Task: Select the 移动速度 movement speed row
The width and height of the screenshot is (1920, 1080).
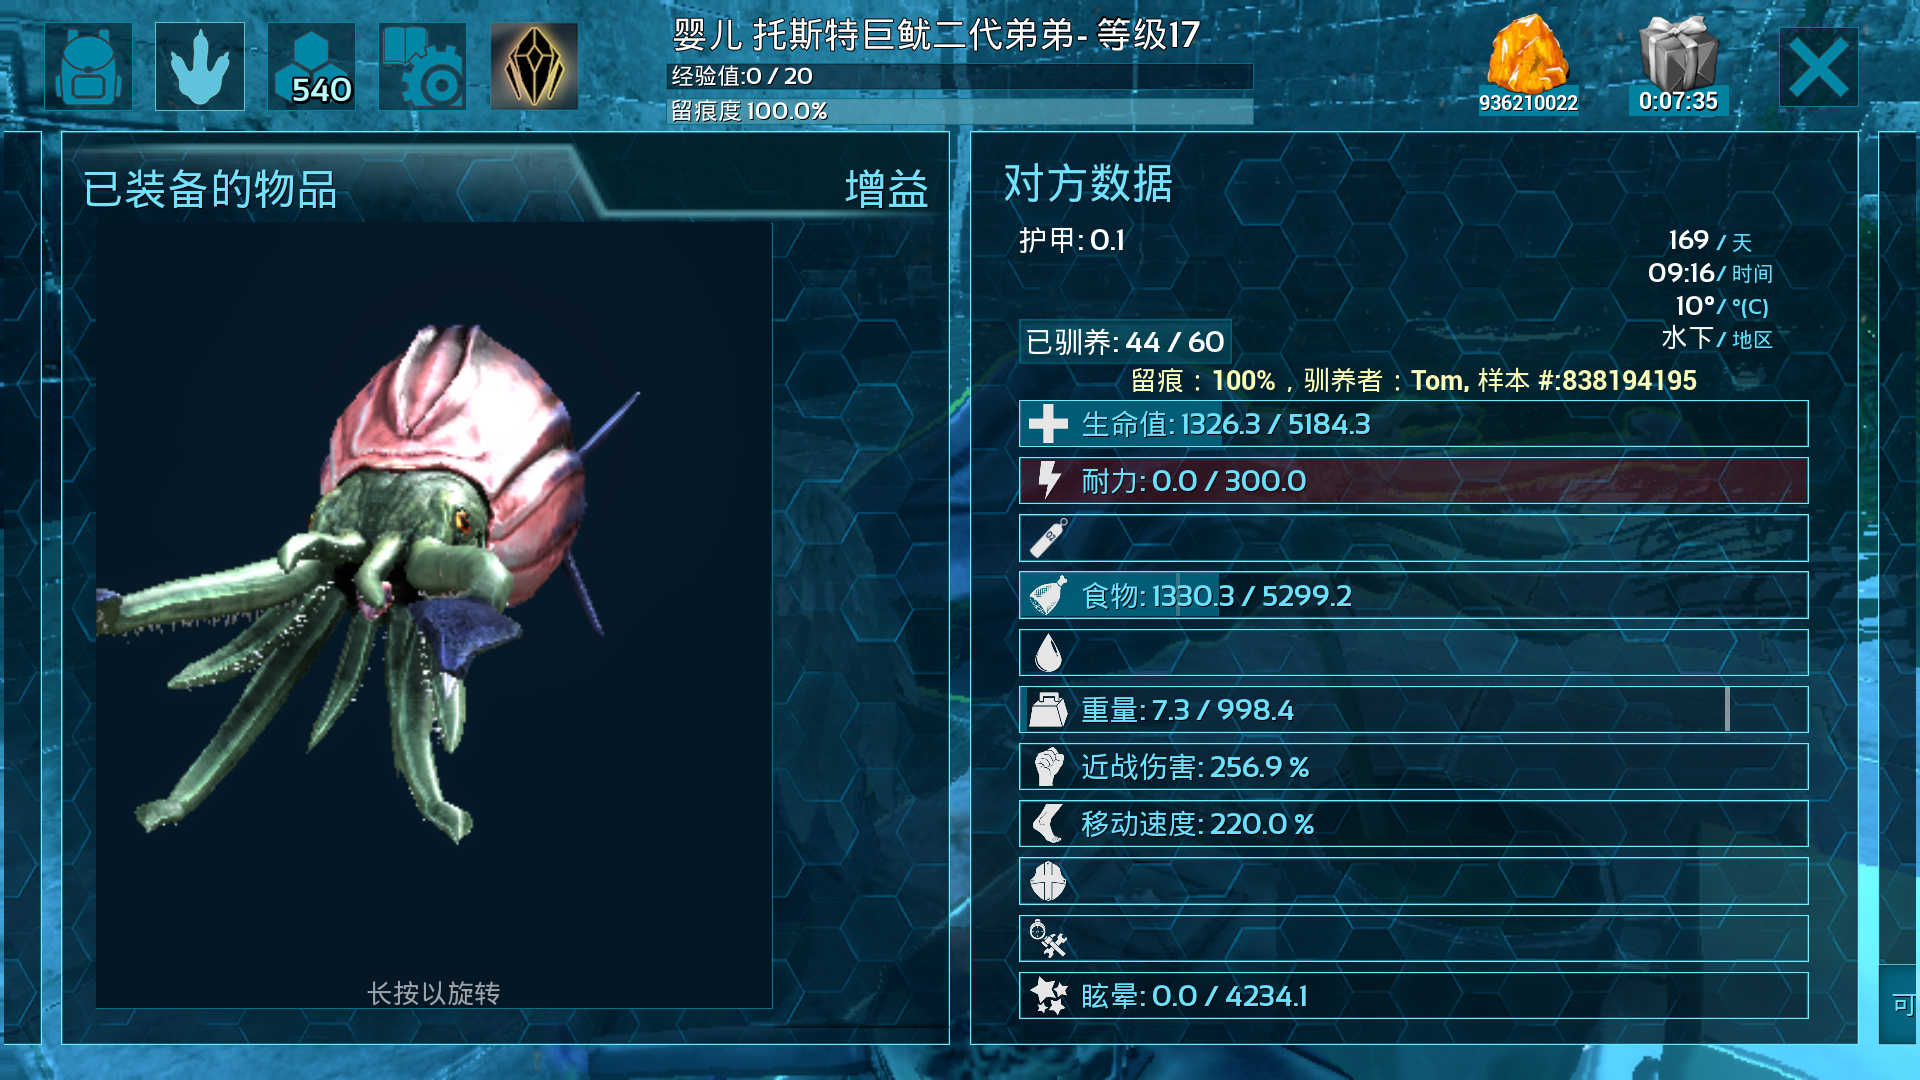Action: pos(1413,824)
